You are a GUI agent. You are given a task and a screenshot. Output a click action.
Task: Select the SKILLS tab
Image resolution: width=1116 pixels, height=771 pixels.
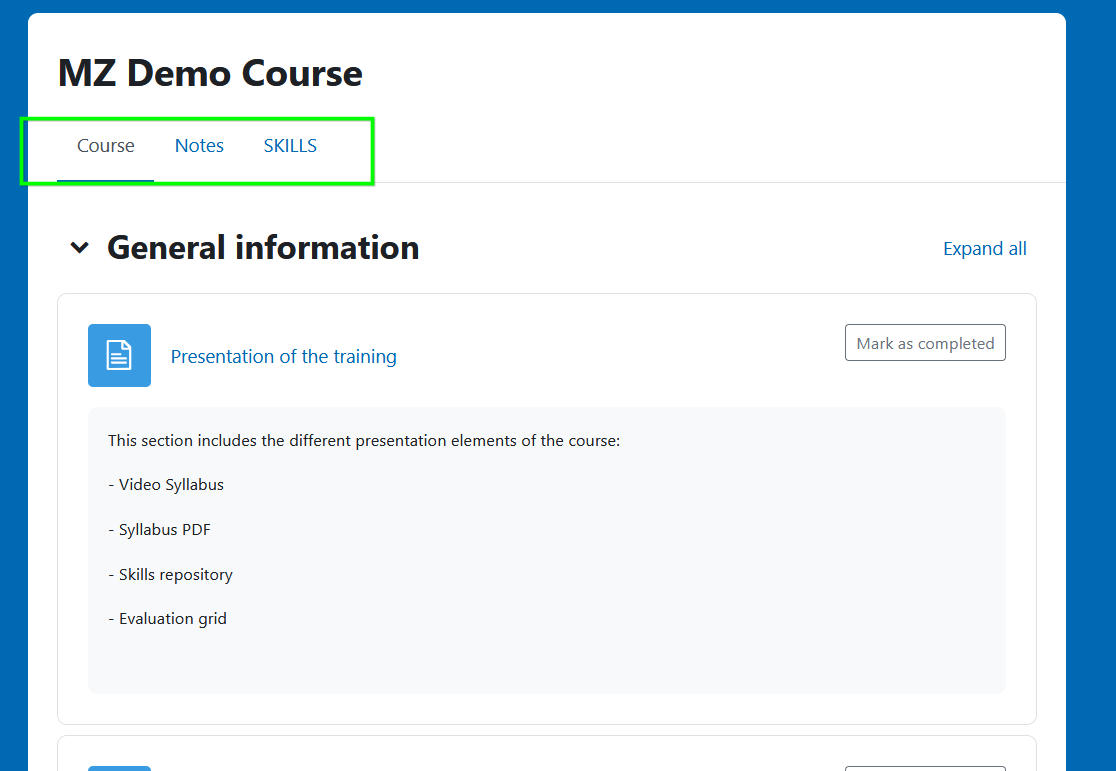(290, 146)
